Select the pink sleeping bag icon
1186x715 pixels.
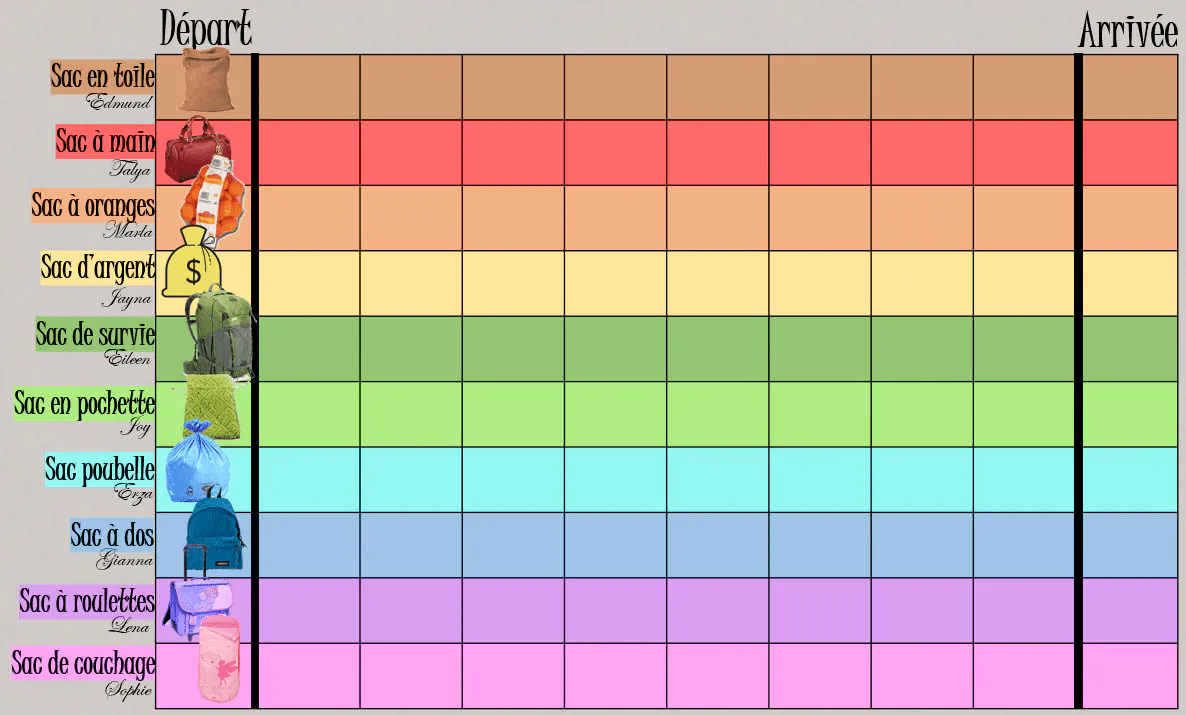click(x=219, y=658)
